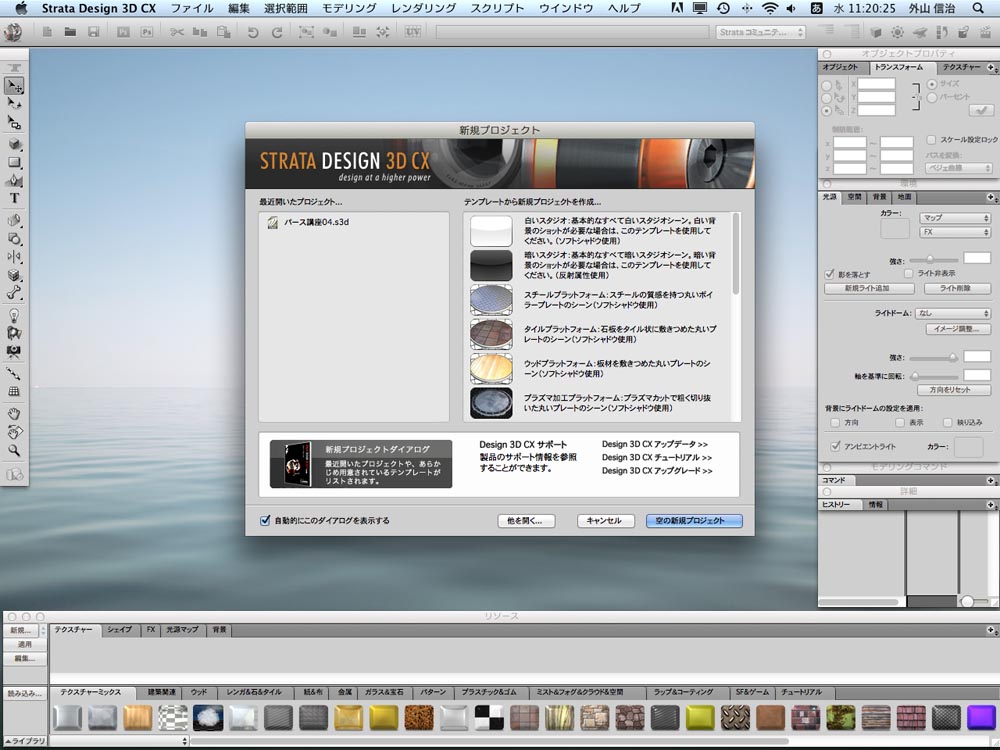Click the Wi-Fi menu bar icon
1000x750 pixels.
770,8
